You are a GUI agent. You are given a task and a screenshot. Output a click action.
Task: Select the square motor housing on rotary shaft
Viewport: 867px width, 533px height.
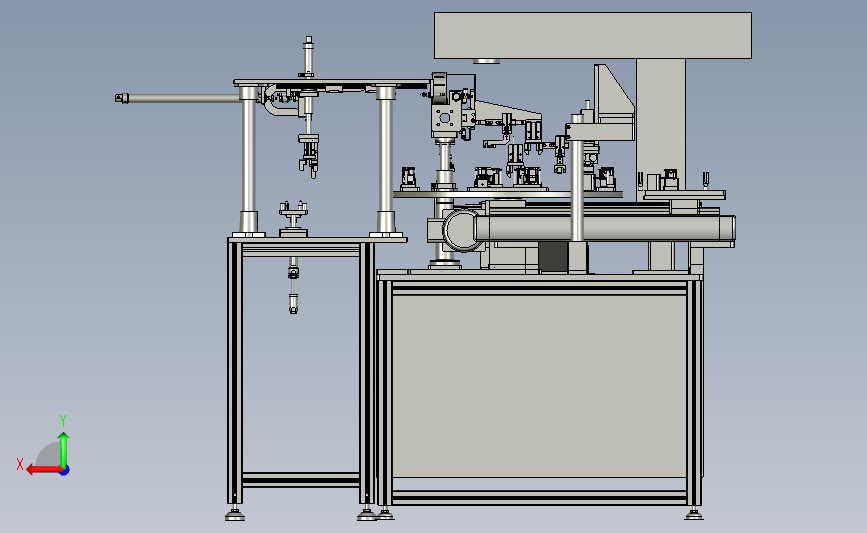[x=445, y=118]
